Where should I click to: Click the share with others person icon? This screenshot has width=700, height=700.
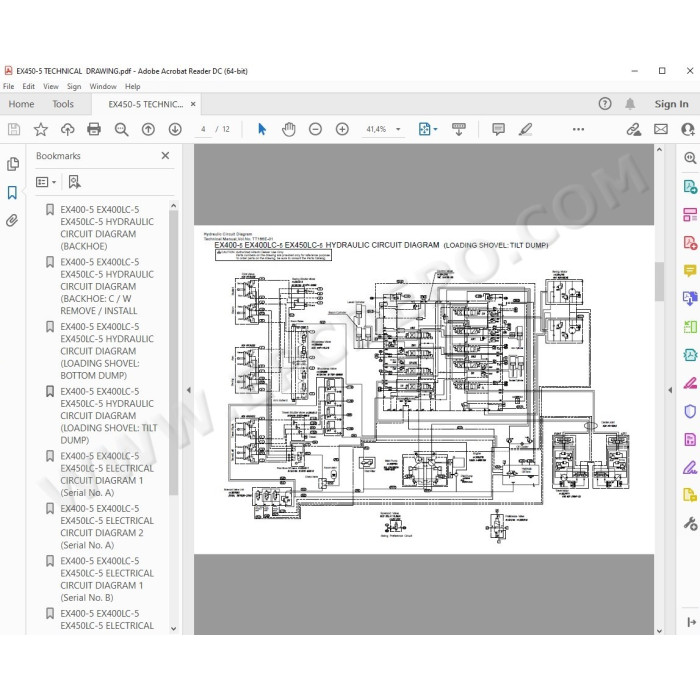688,129
